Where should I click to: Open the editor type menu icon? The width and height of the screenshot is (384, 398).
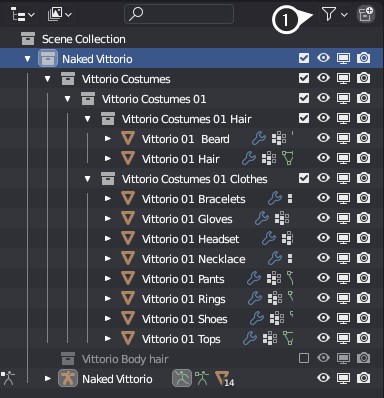[22, 14]
